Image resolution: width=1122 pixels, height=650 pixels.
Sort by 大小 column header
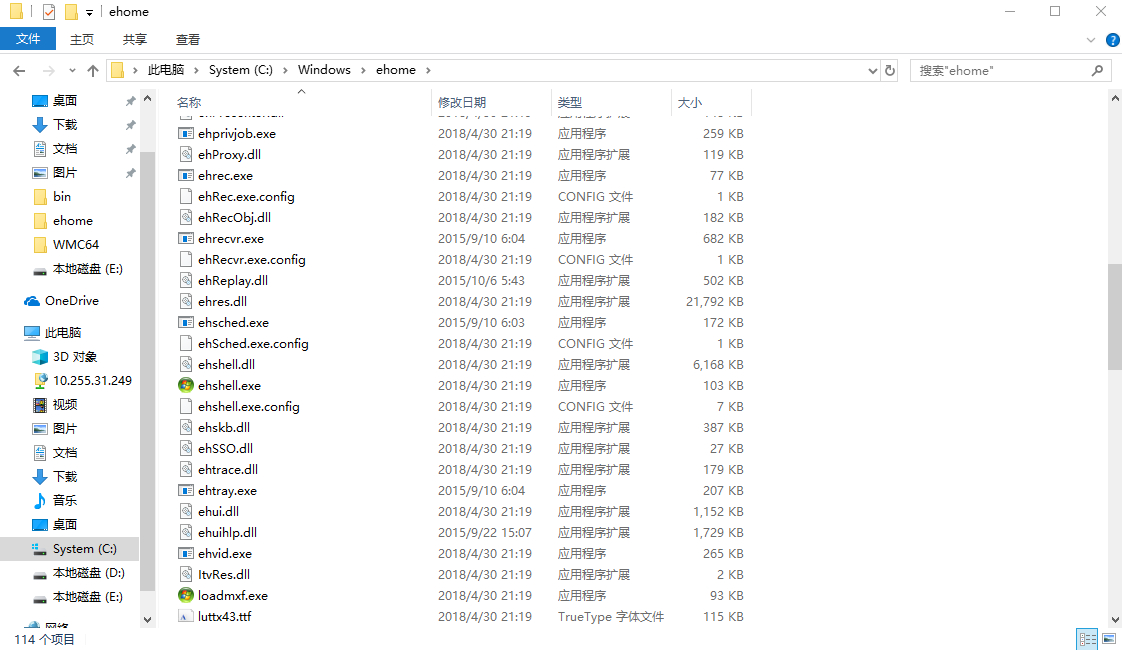click(x=690, y=102)
